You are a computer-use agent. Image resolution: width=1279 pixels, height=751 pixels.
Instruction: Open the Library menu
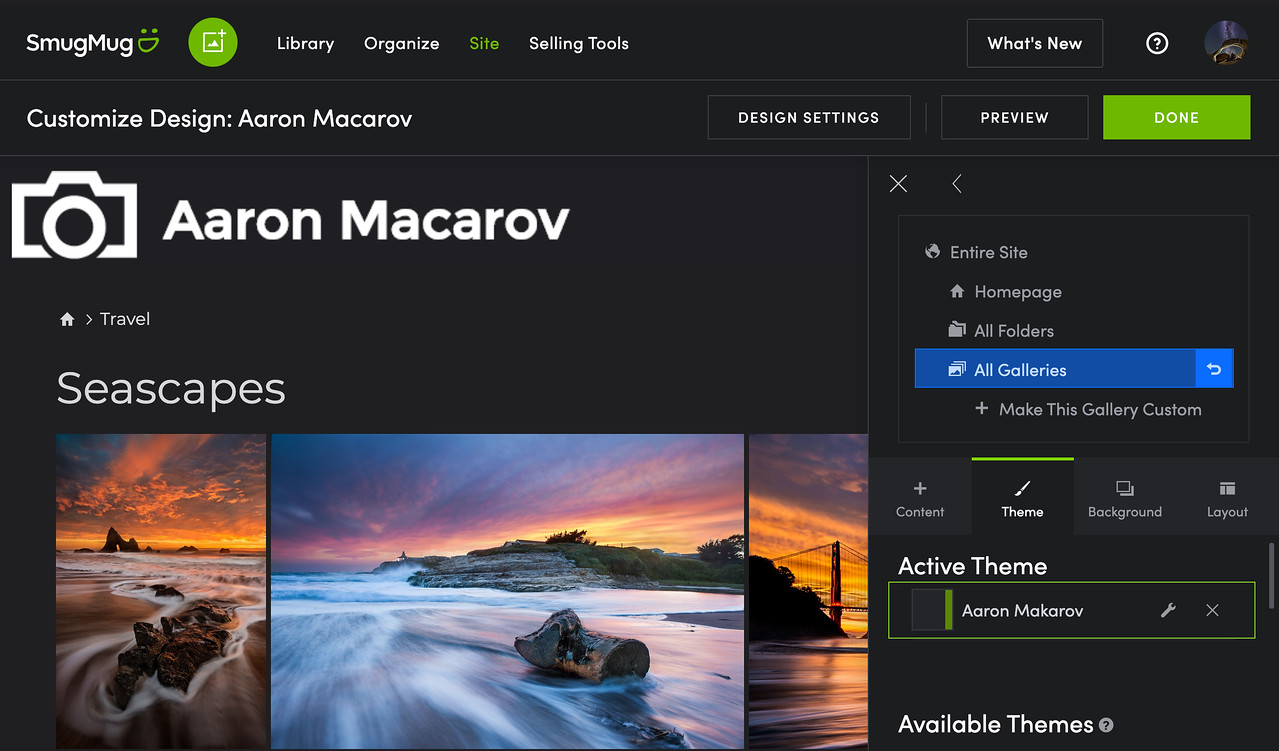tap(305, 43)
